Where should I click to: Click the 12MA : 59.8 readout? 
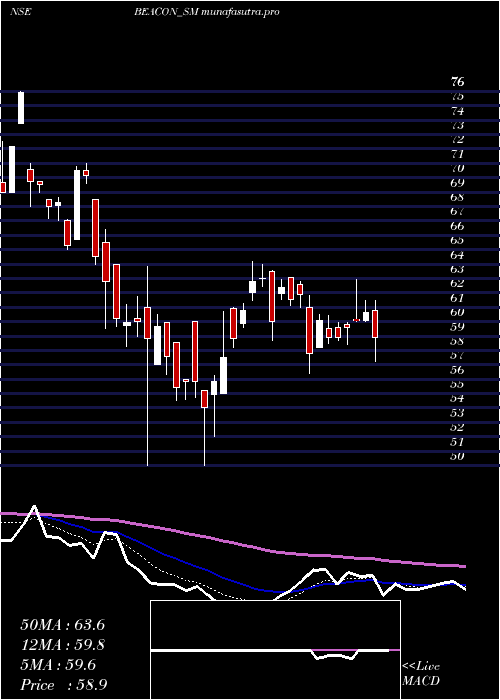coord(63,645)
